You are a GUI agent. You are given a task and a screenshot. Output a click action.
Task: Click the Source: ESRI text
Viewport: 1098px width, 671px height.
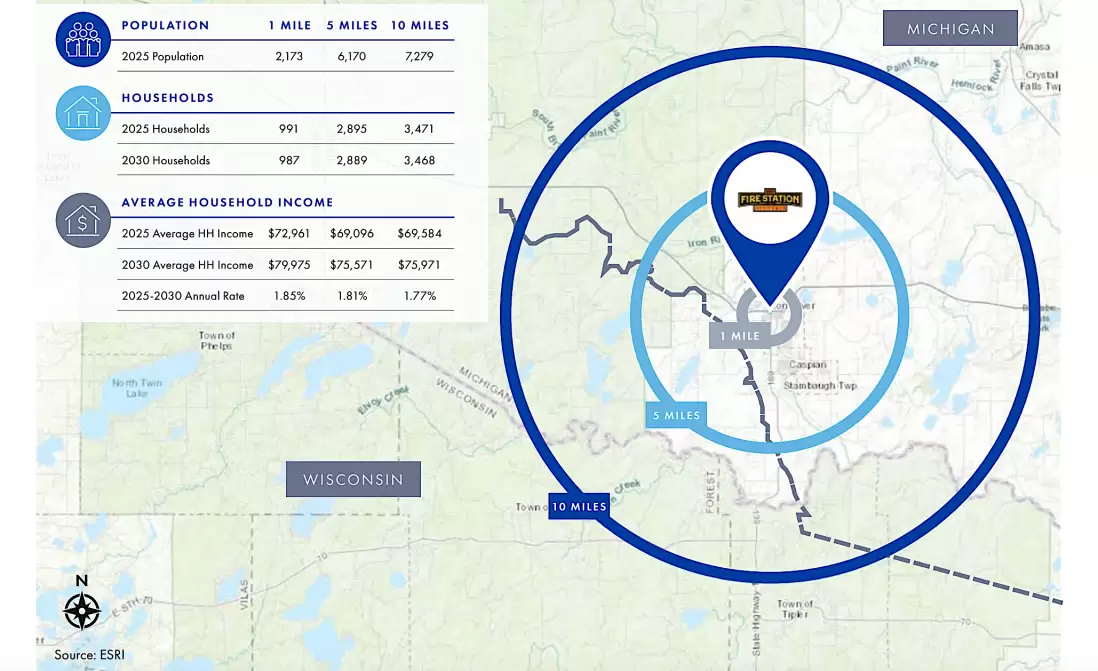89,655
